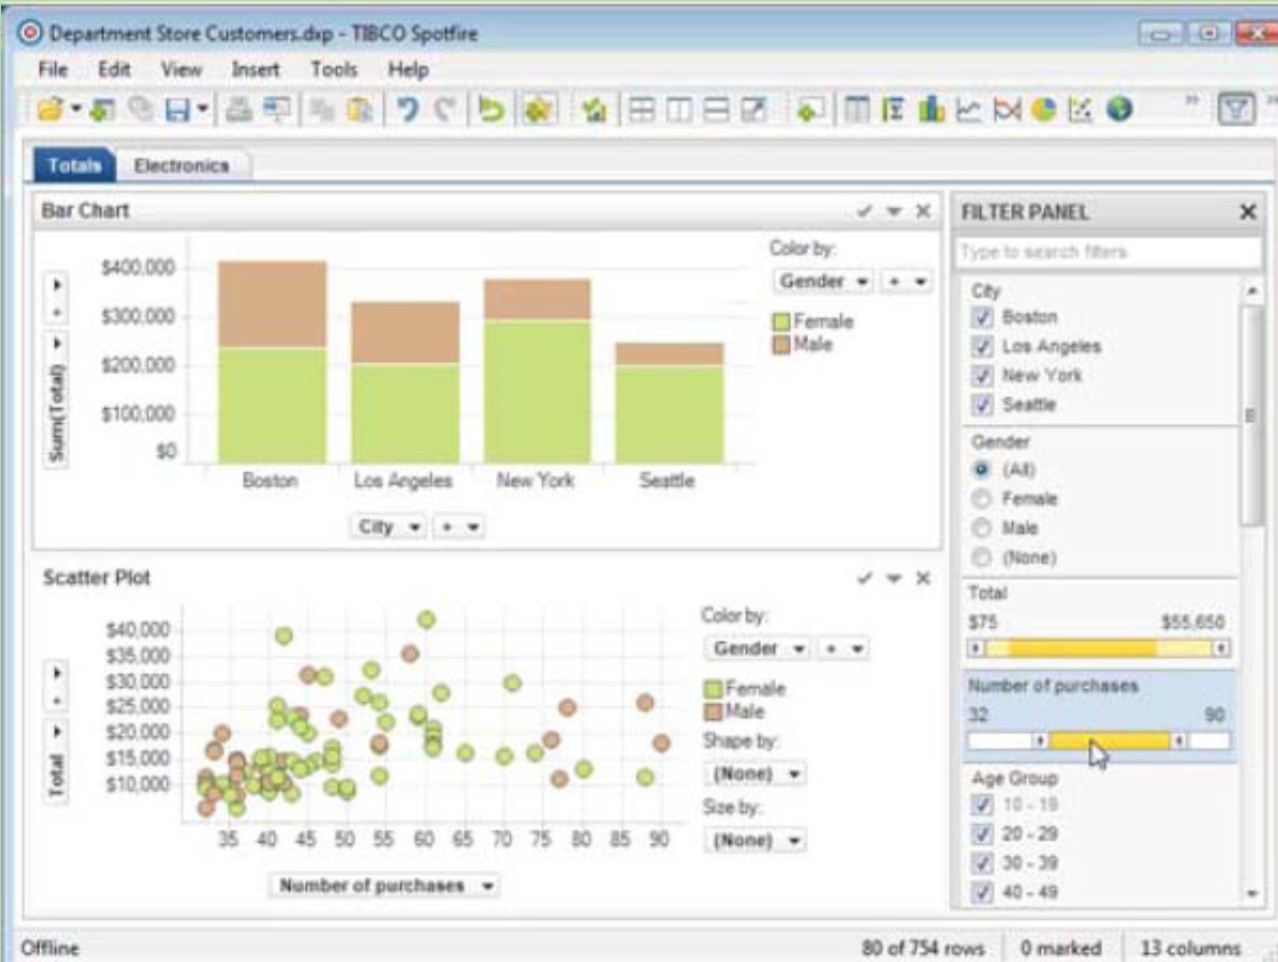Insert a combination chart from toolbar
This screenshot has height=962, width=1278.
click(1006, 109)
